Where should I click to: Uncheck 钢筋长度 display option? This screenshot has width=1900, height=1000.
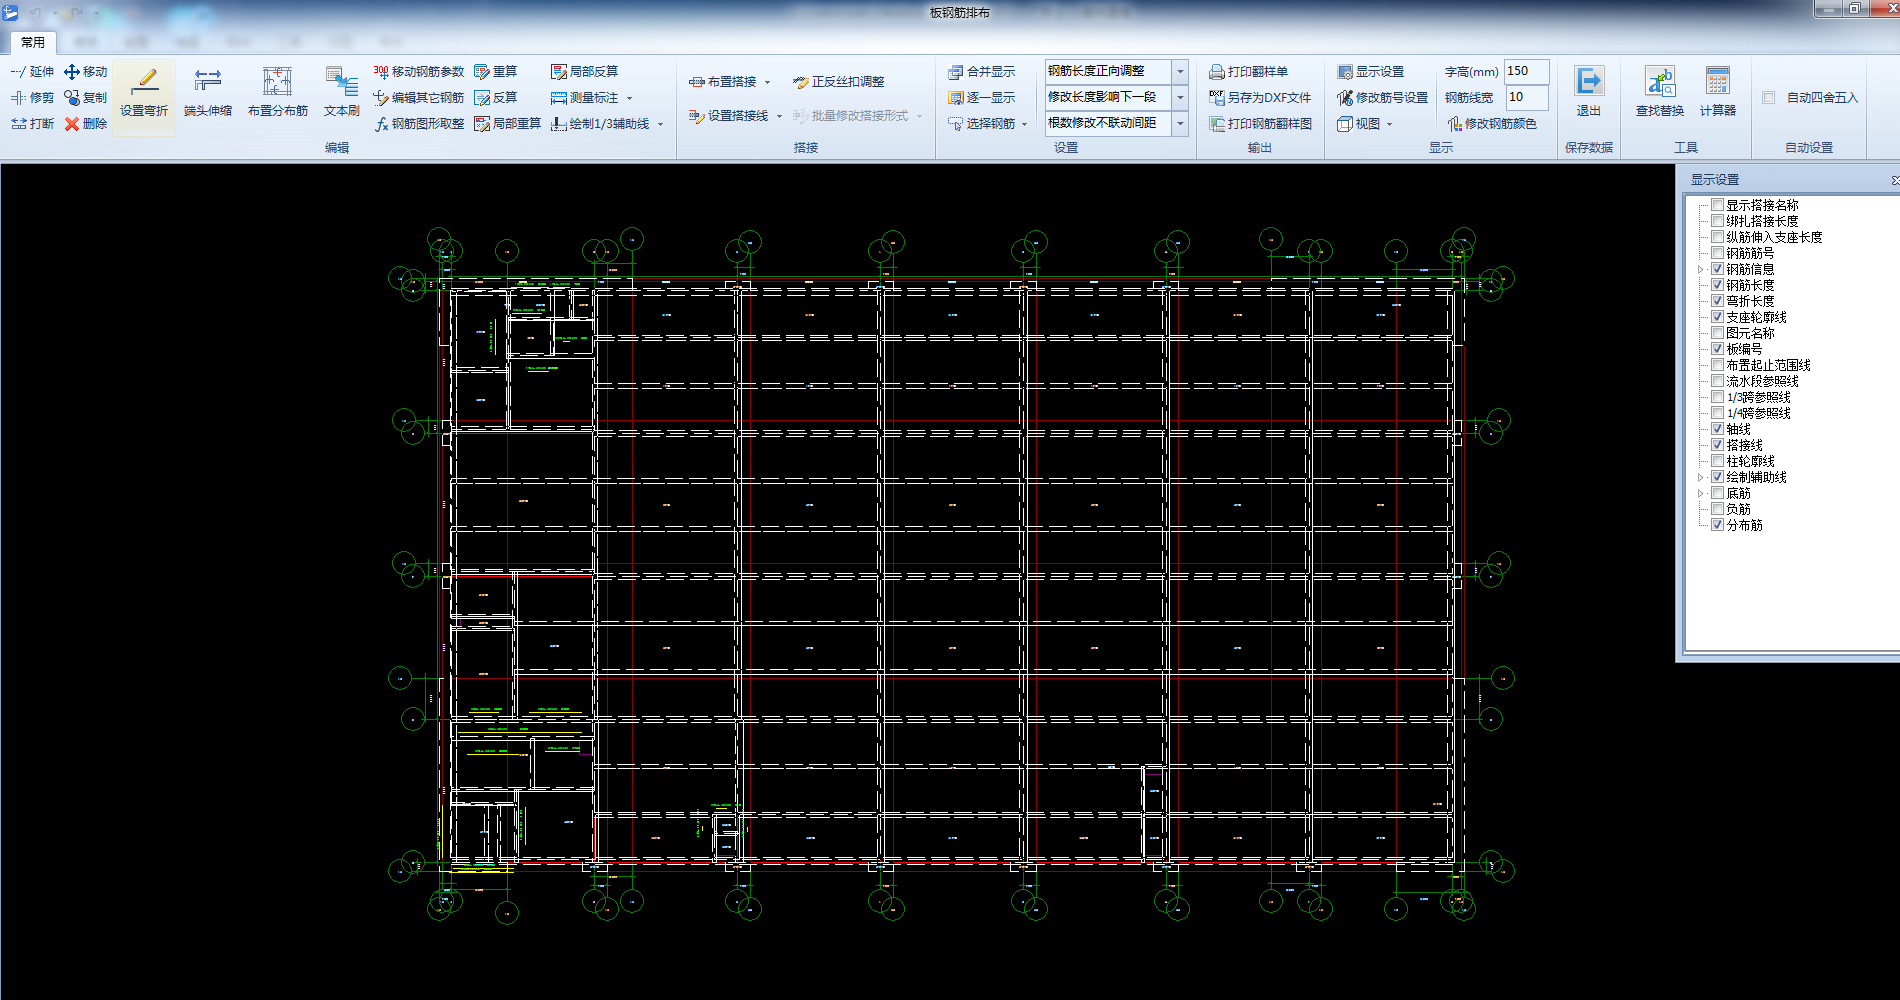click(1718, 285)
